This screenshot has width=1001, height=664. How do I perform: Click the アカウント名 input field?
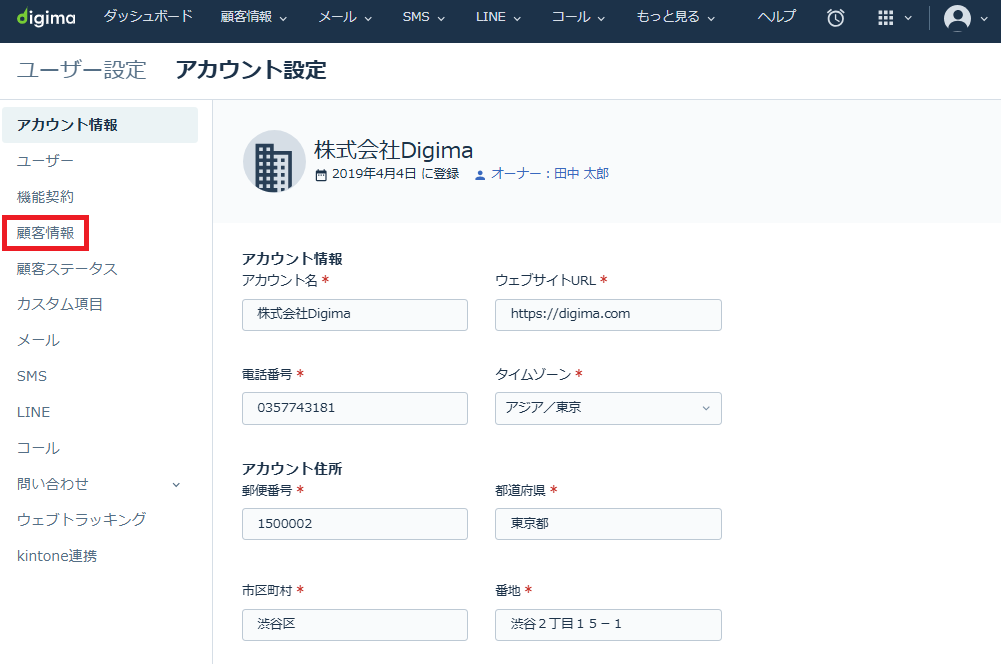tap(355, 315)
